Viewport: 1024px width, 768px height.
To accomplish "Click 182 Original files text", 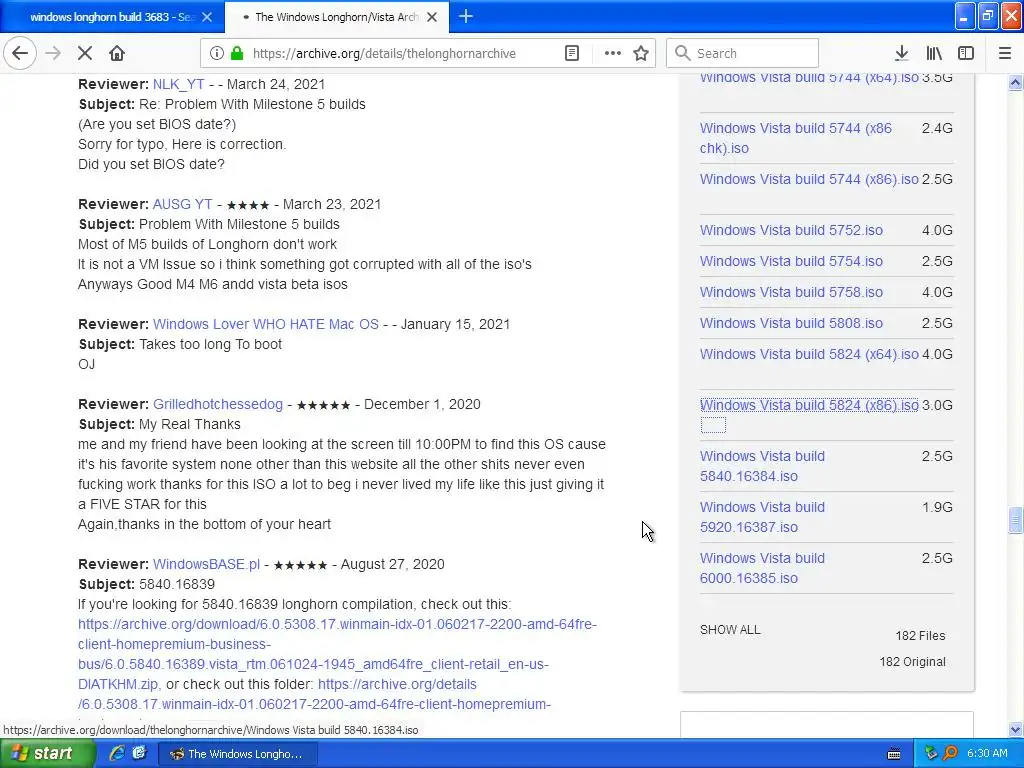I will pyautogui.click(x=912, y=662).
